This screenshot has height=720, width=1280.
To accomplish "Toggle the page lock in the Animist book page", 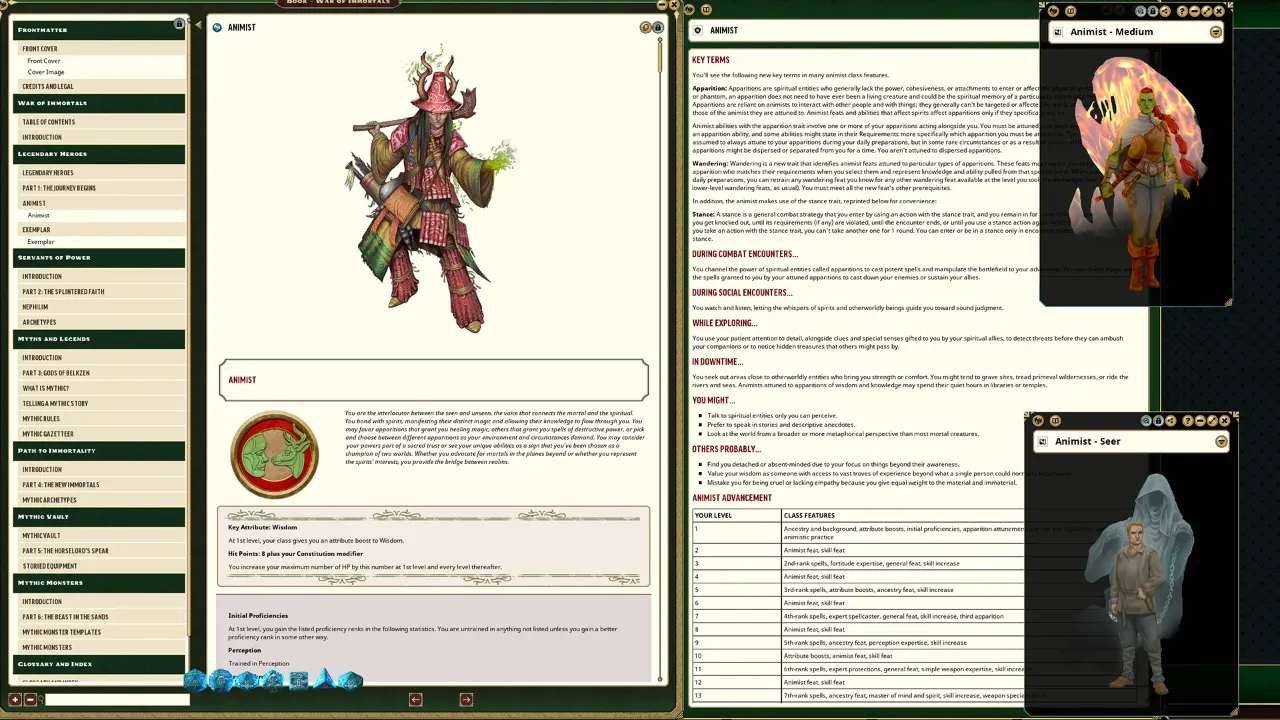I will coord(658,27).
